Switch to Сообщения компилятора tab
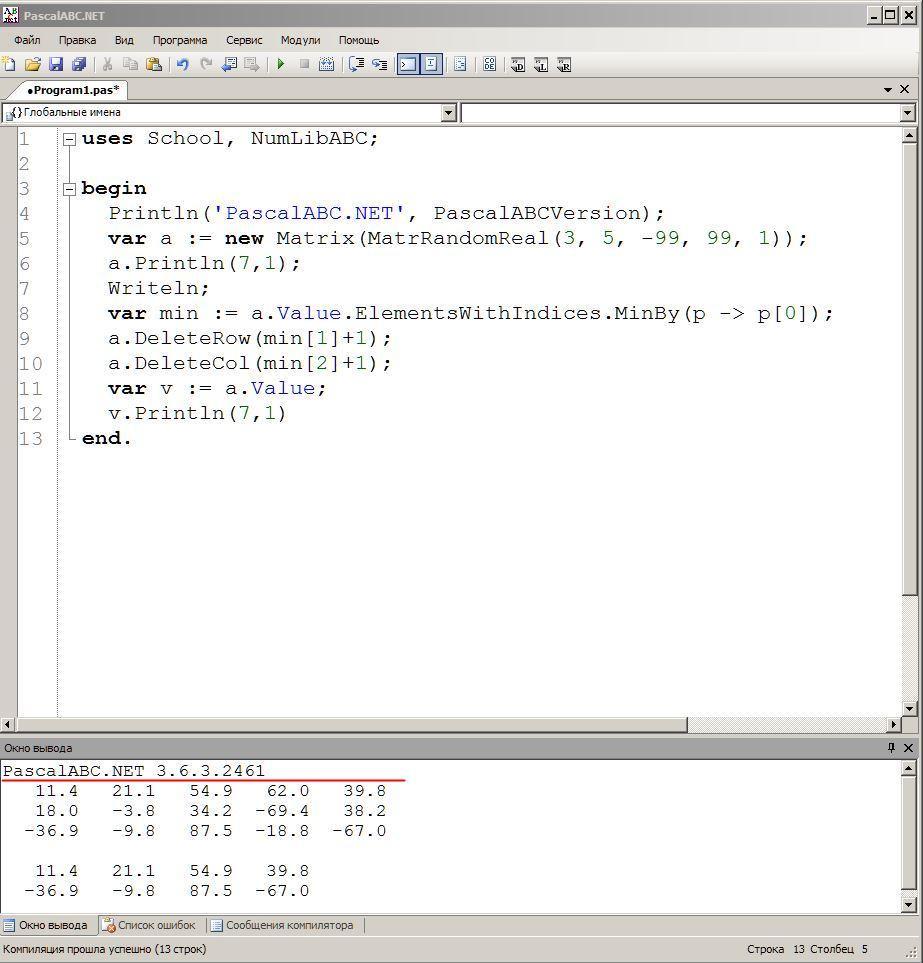 282,925
